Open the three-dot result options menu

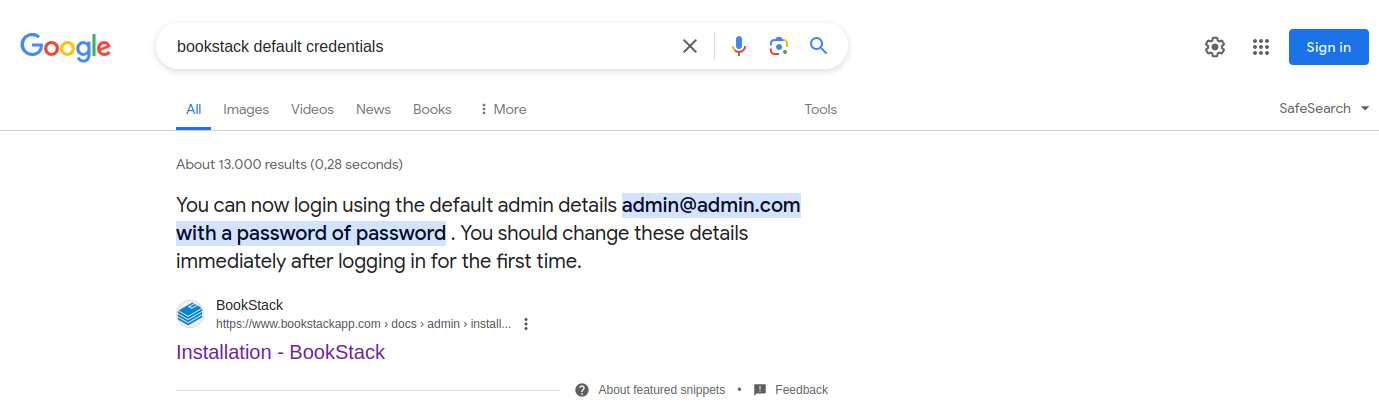click(526, 324)
